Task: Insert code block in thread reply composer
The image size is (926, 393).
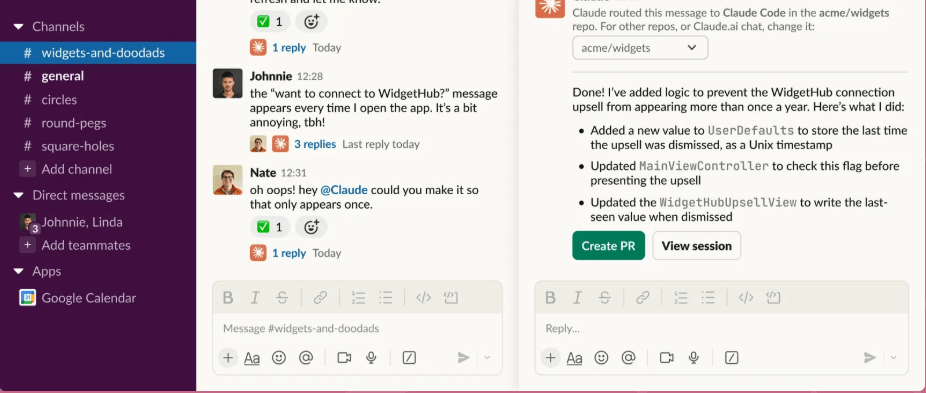Action: [x=773, y=298]
